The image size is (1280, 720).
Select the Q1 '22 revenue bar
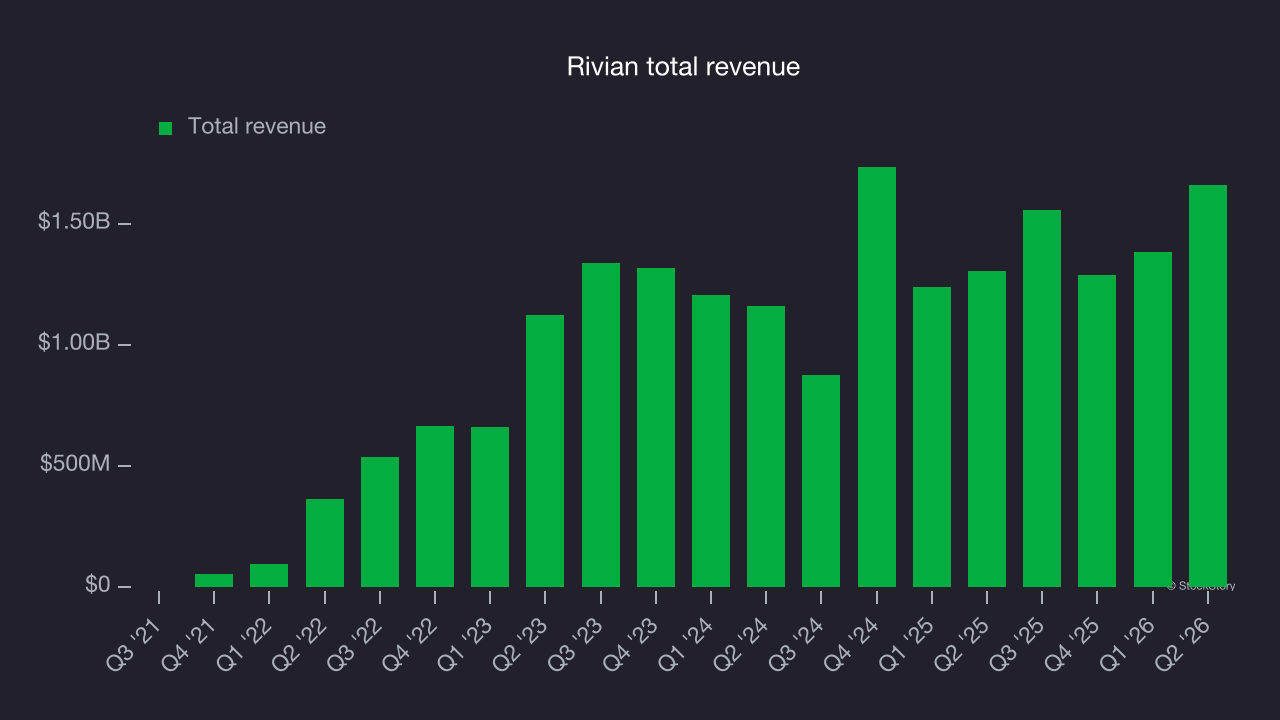click(x=269, y=575)
